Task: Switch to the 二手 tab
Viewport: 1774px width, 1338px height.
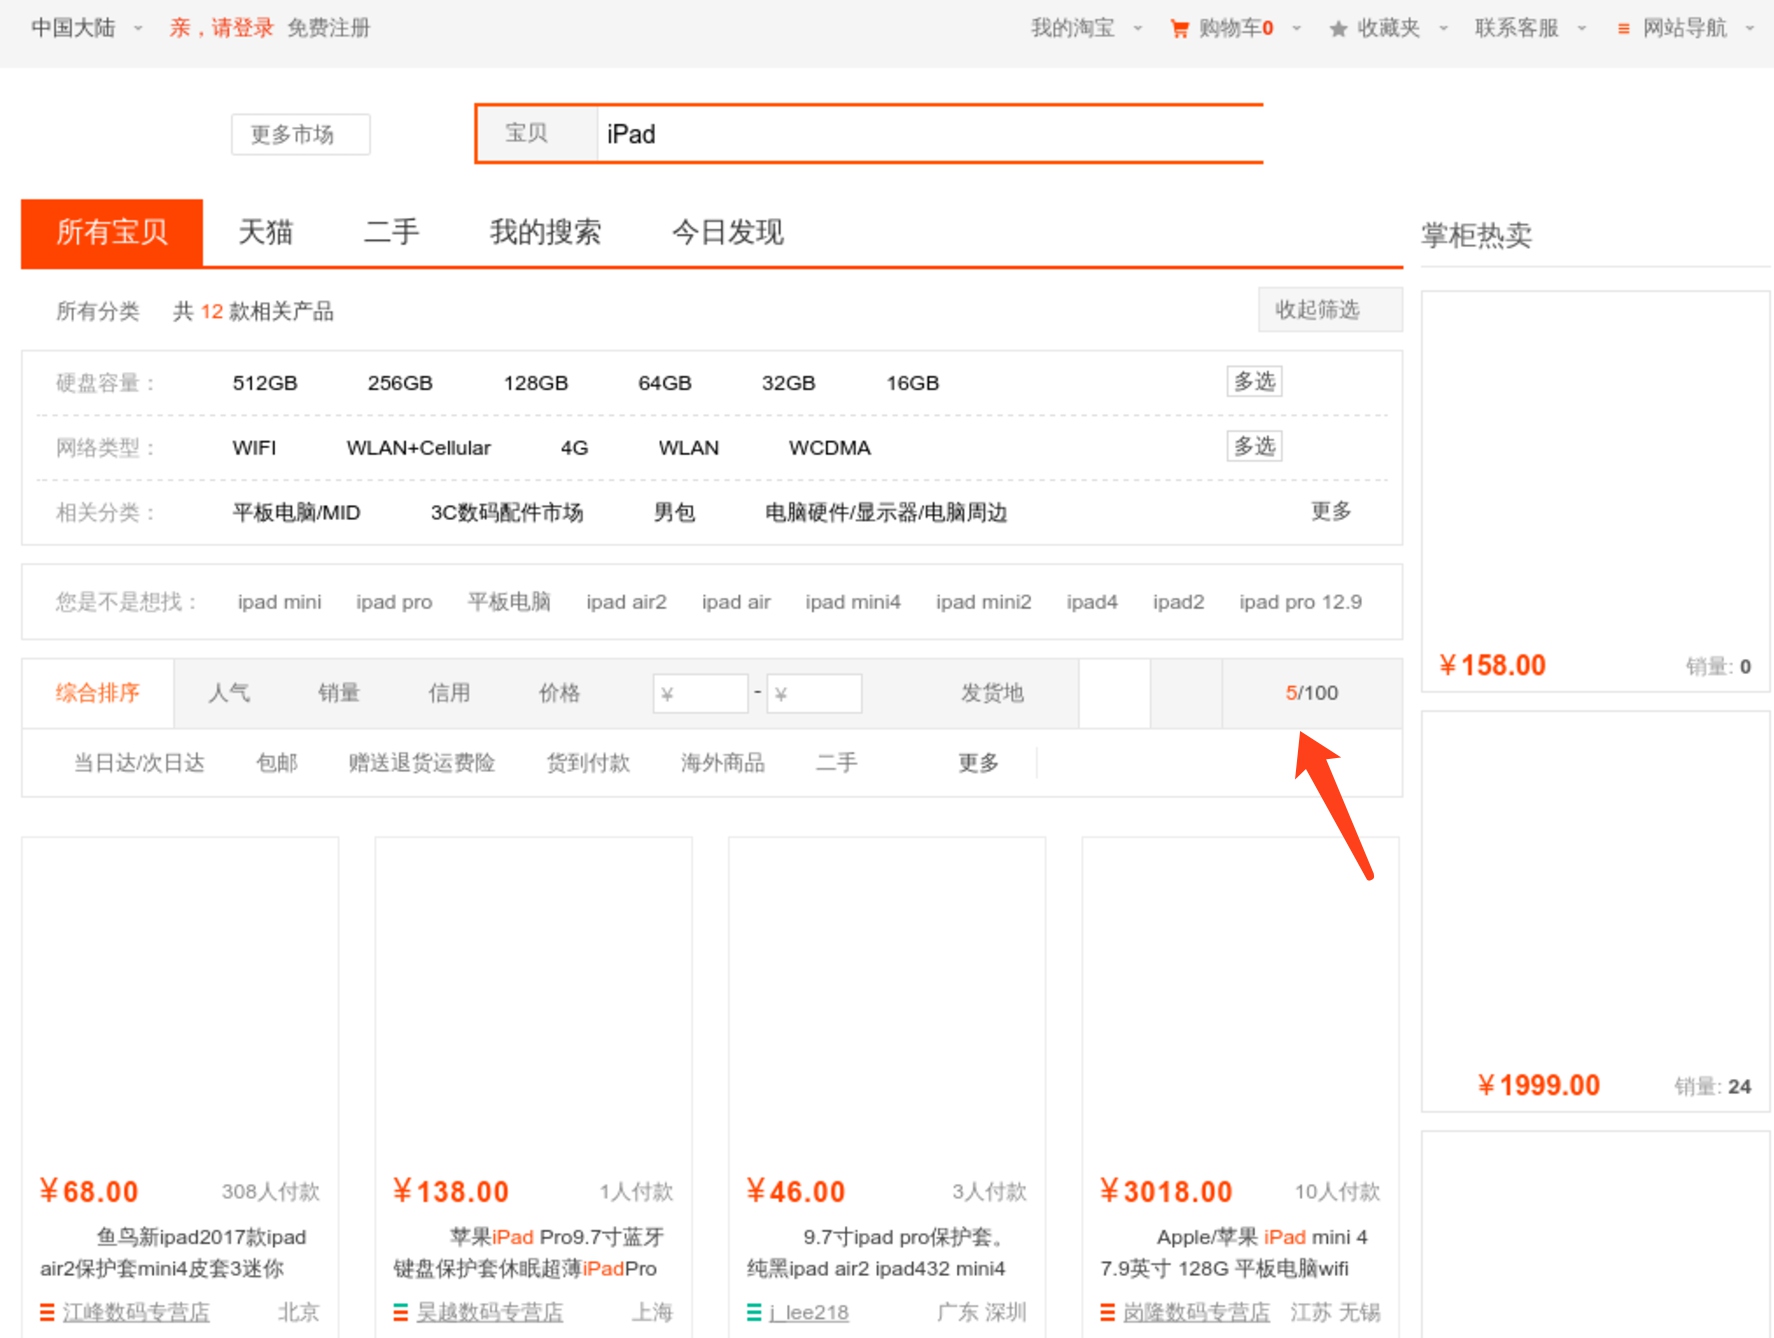Action: click(391, 232)
